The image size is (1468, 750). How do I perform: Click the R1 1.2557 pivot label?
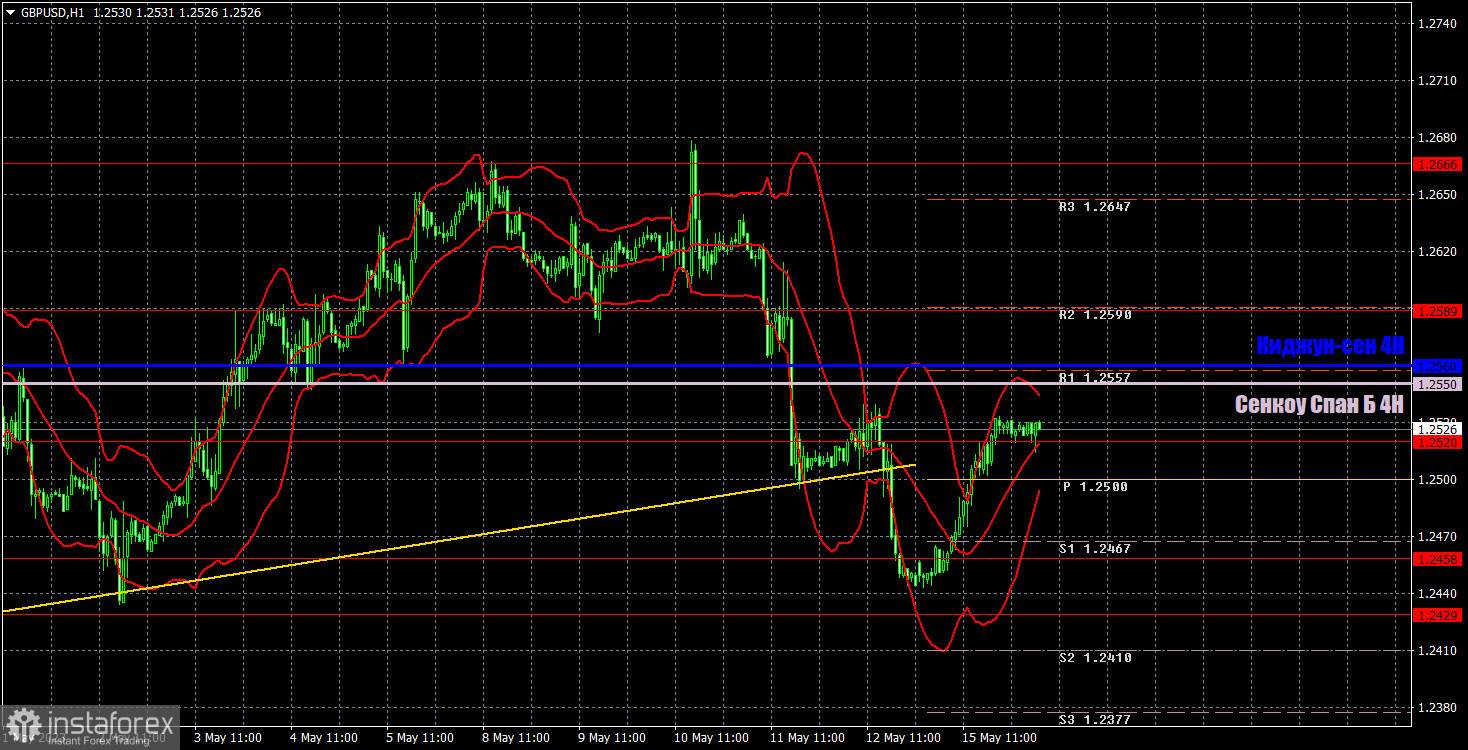point(1094,380)
